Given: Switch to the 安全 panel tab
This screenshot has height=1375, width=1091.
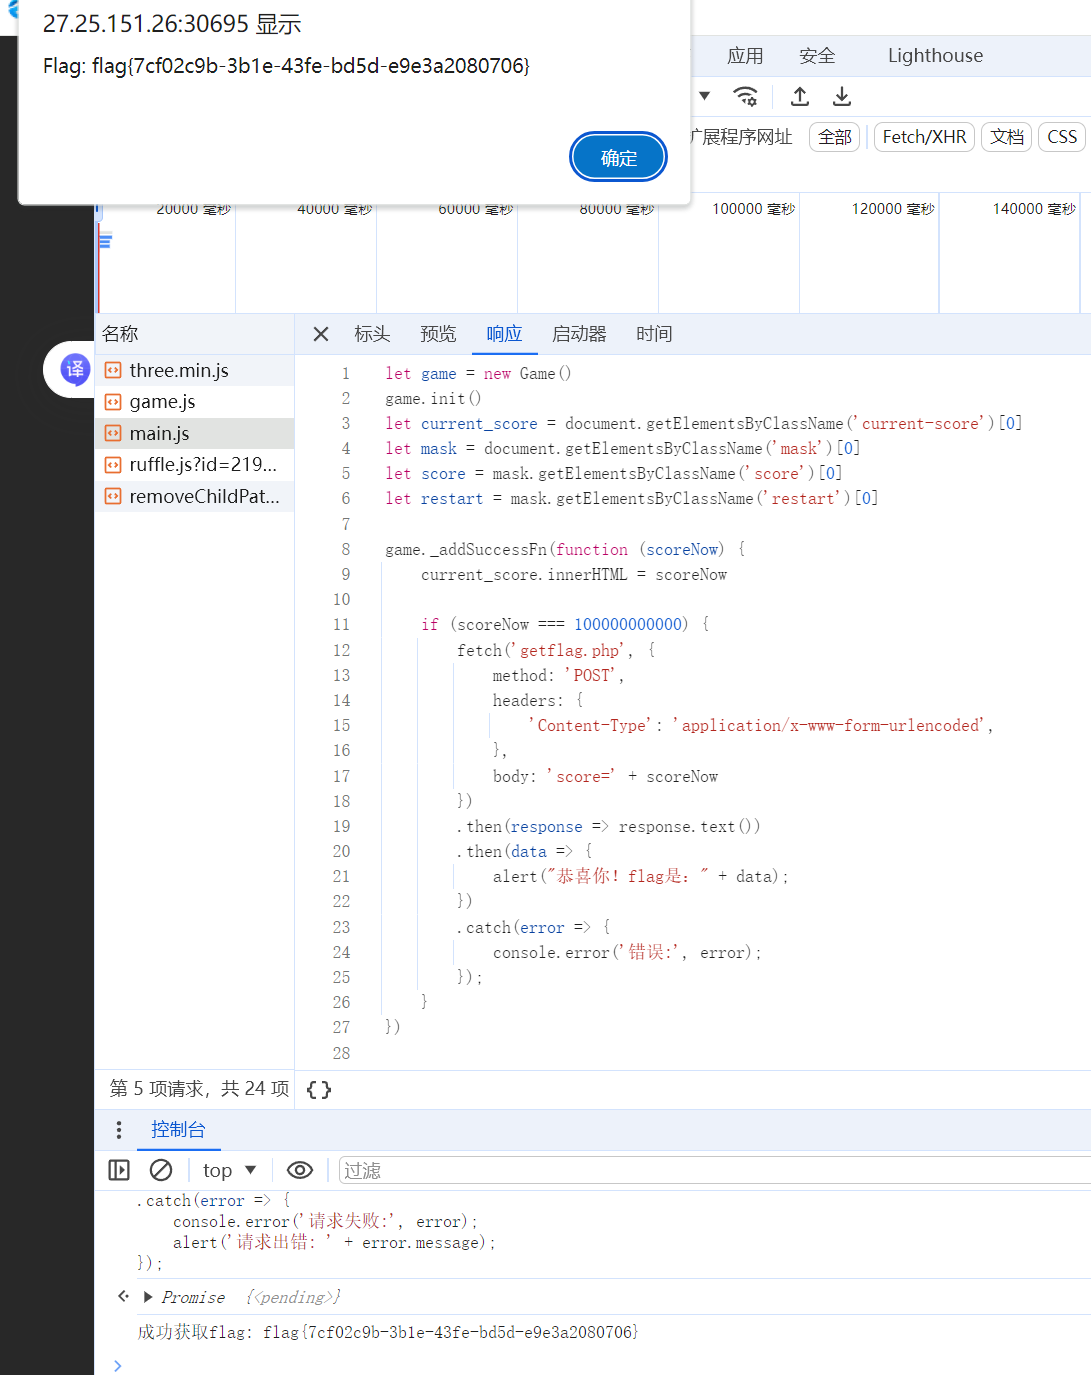Looking at the screenshot, I should tap(816, 56).
